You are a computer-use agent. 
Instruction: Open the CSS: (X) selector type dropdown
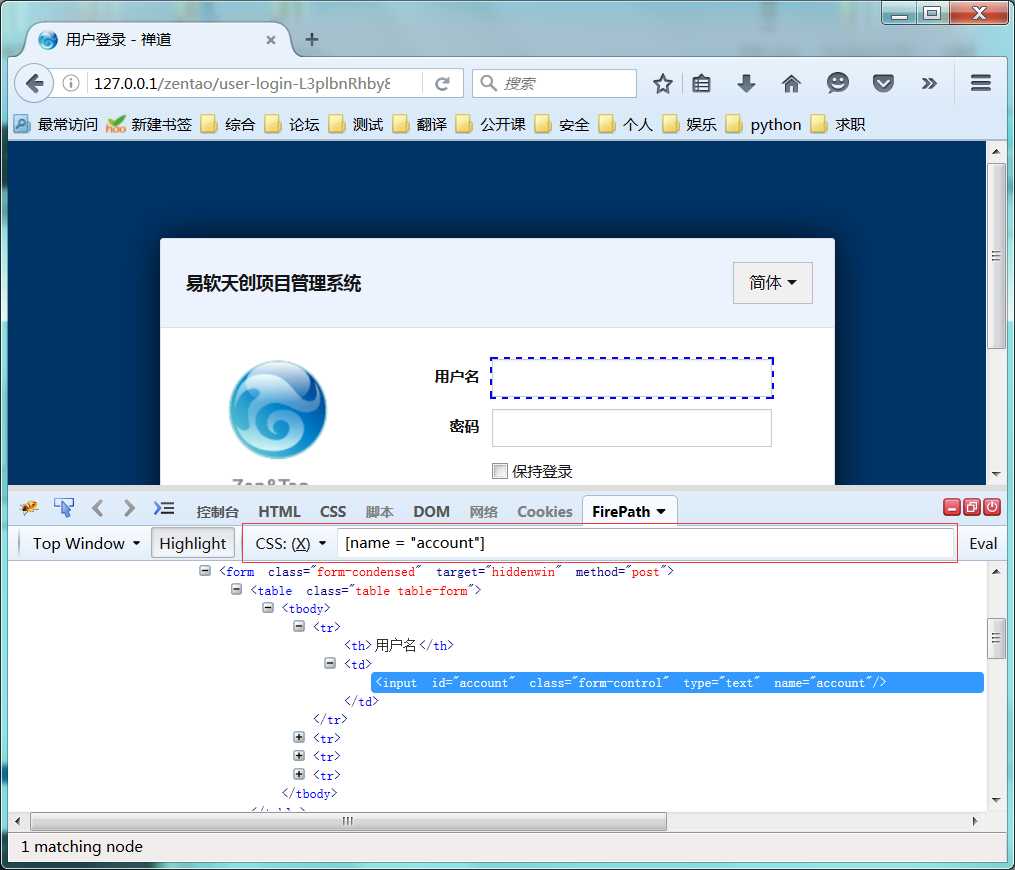pos(290,543)
